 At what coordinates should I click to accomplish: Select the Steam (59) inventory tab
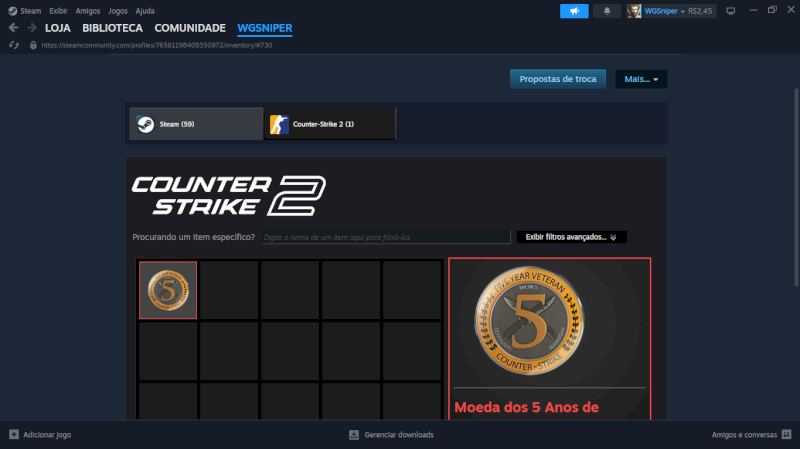click(196, 124)
